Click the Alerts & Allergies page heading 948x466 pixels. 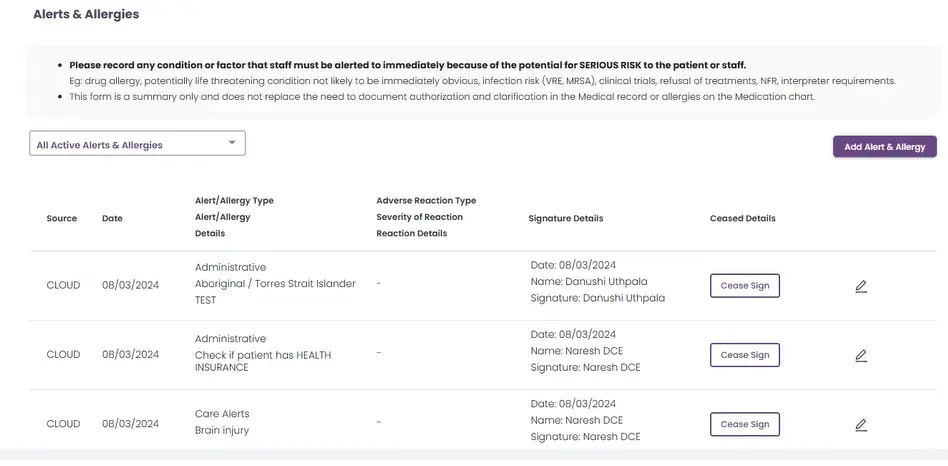click(x=86, y=15)
